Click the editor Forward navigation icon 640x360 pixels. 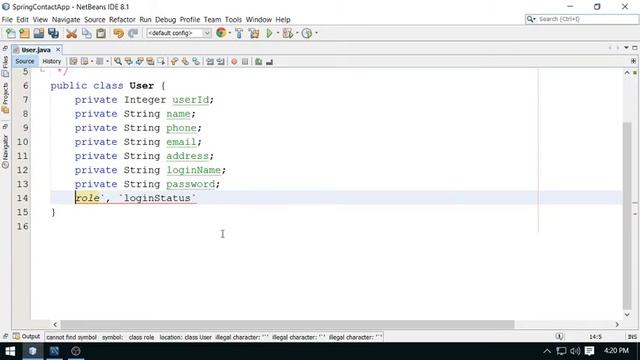(99, 62)
